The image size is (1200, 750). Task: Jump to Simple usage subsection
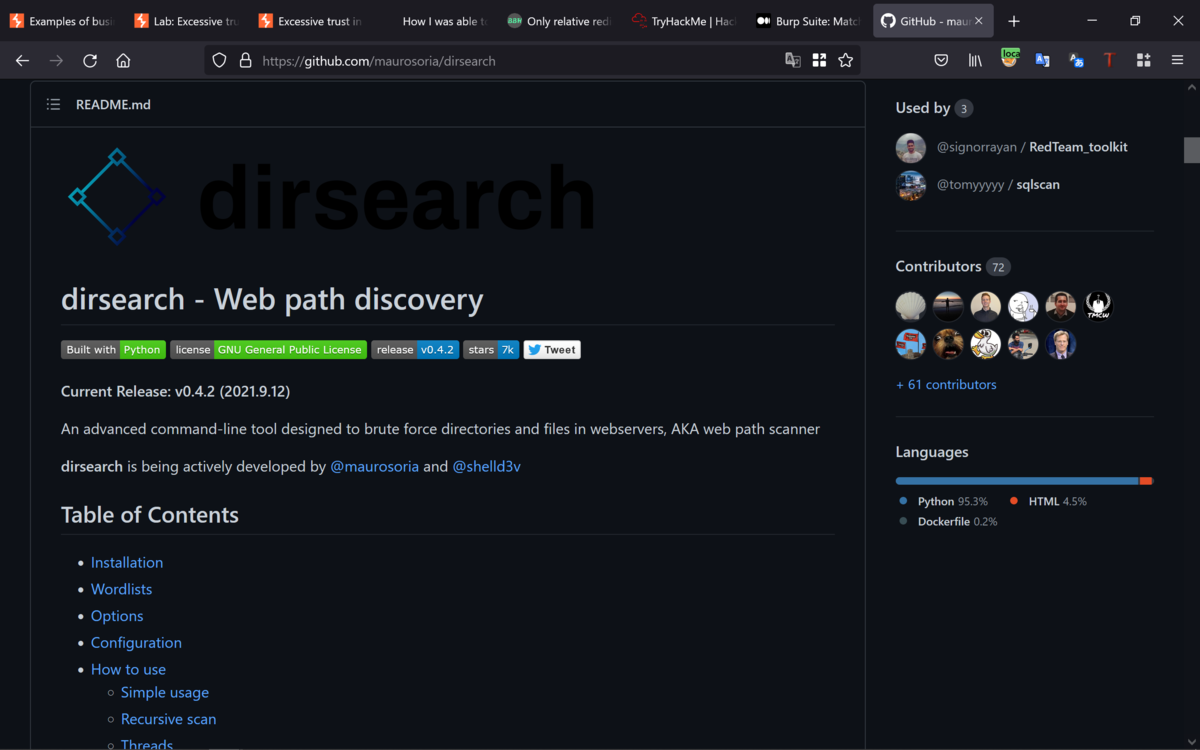165,693
